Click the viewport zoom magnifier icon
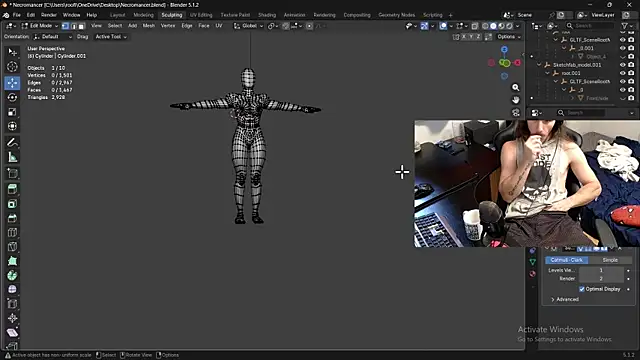The image size is (640, 360). [x=516, y=87]
